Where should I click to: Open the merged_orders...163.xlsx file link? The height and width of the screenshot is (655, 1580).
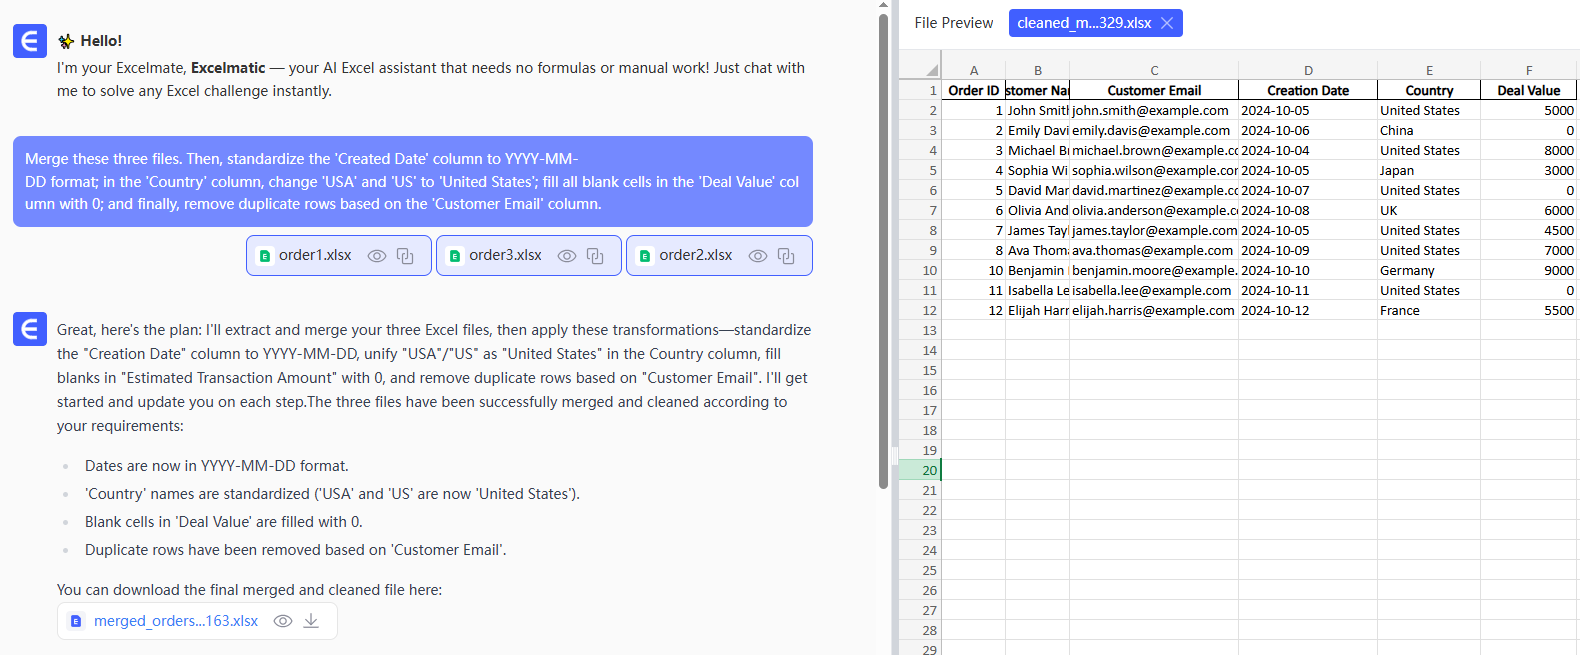coord(176,621)
